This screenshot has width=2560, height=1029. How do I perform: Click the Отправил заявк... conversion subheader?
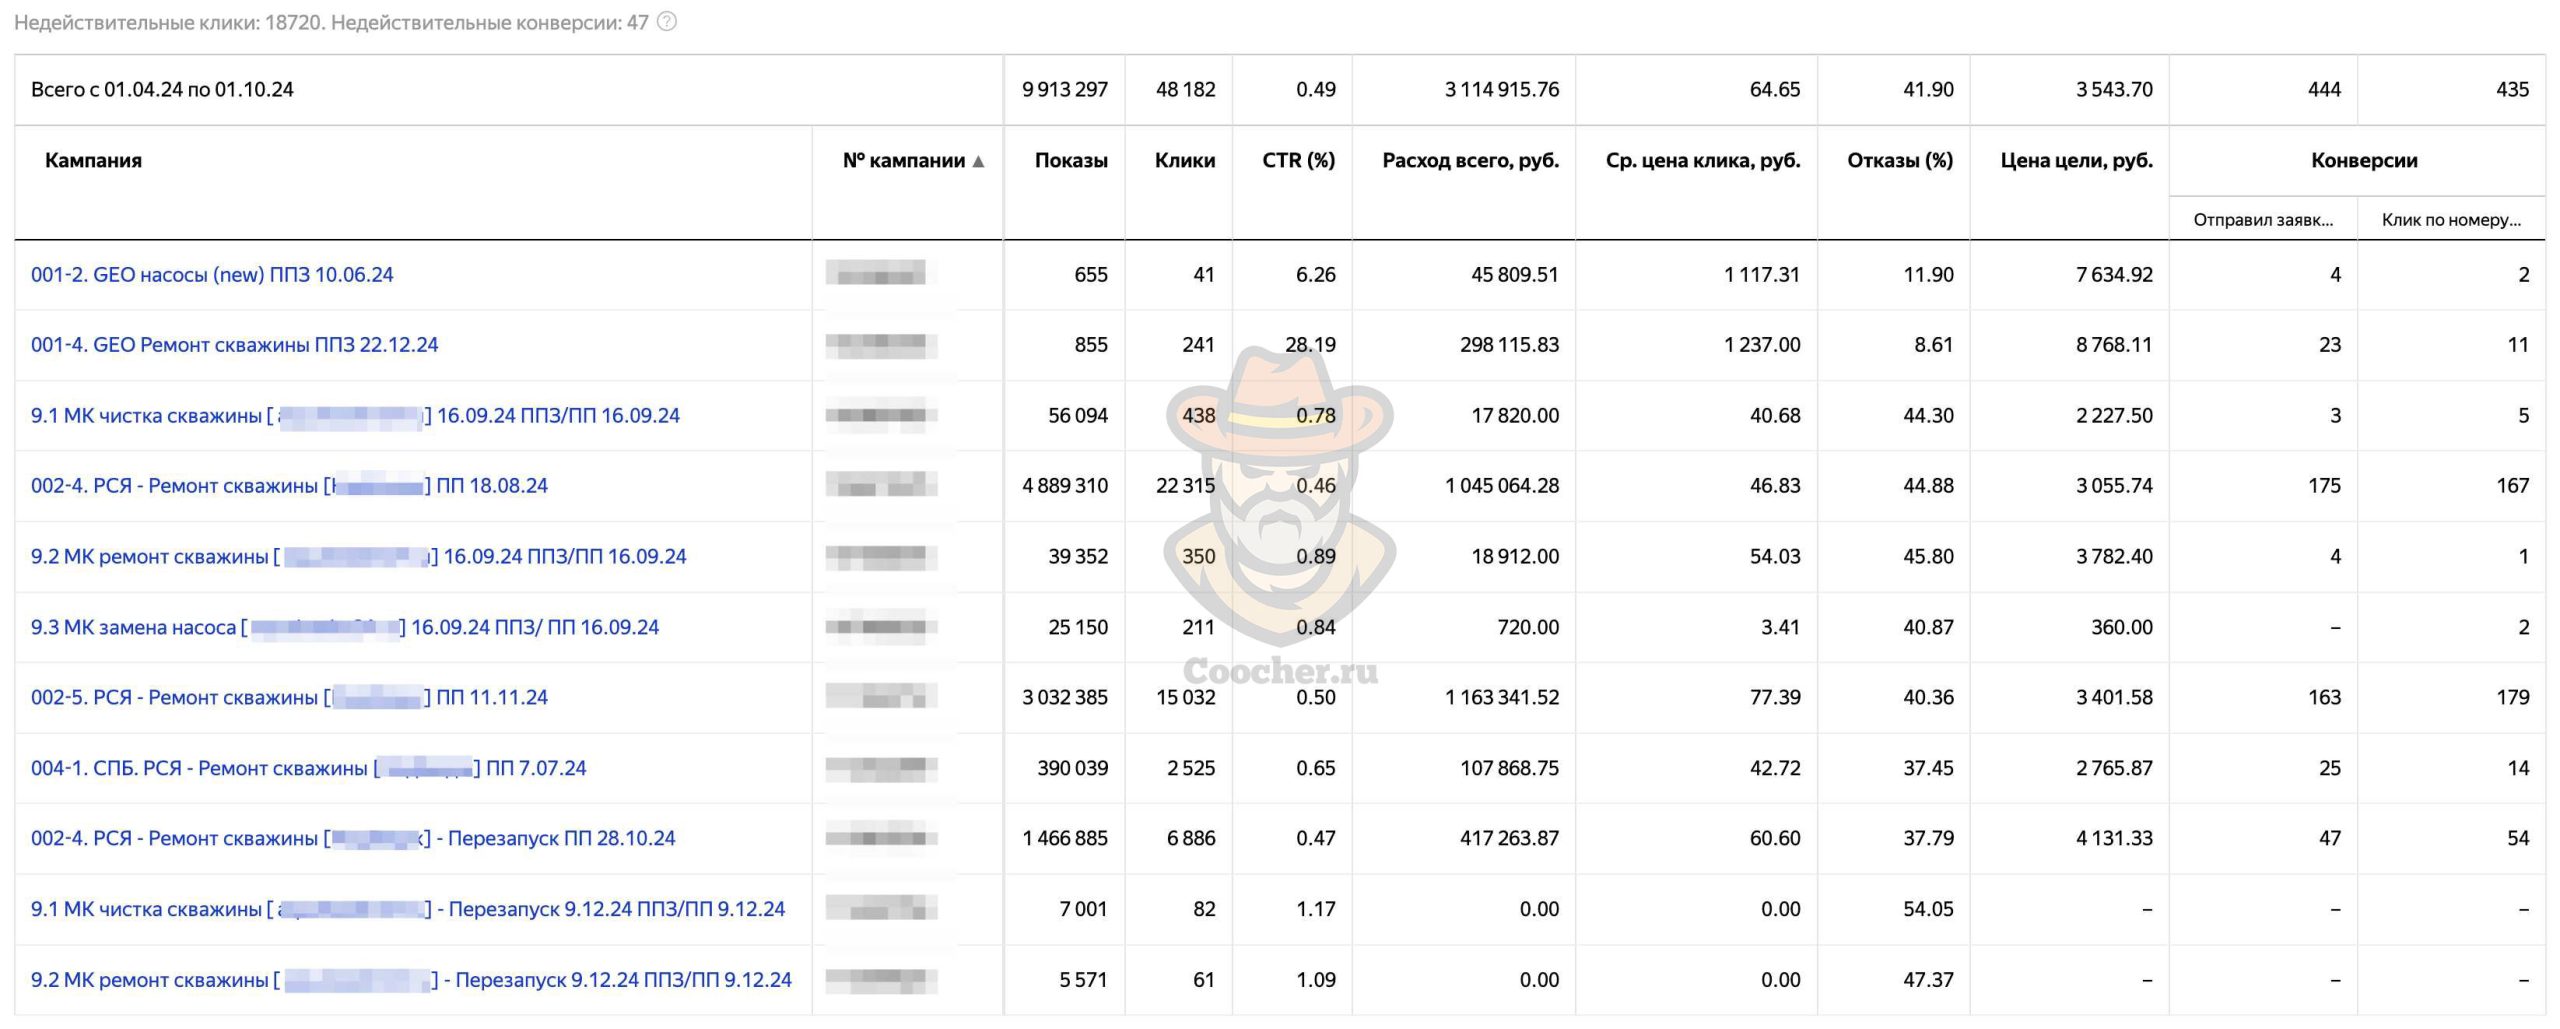click(x=2263, y=220)
